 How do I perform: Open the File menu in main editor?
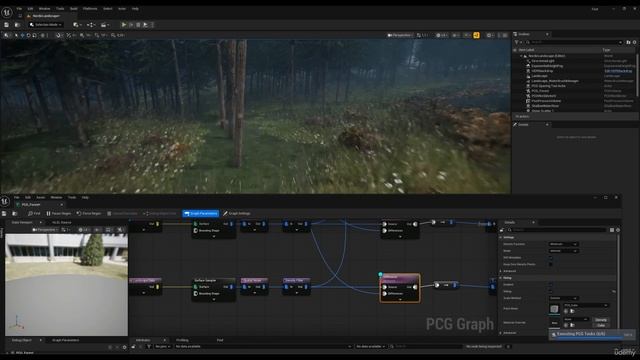pyautogui.click(x=19, y=9)
